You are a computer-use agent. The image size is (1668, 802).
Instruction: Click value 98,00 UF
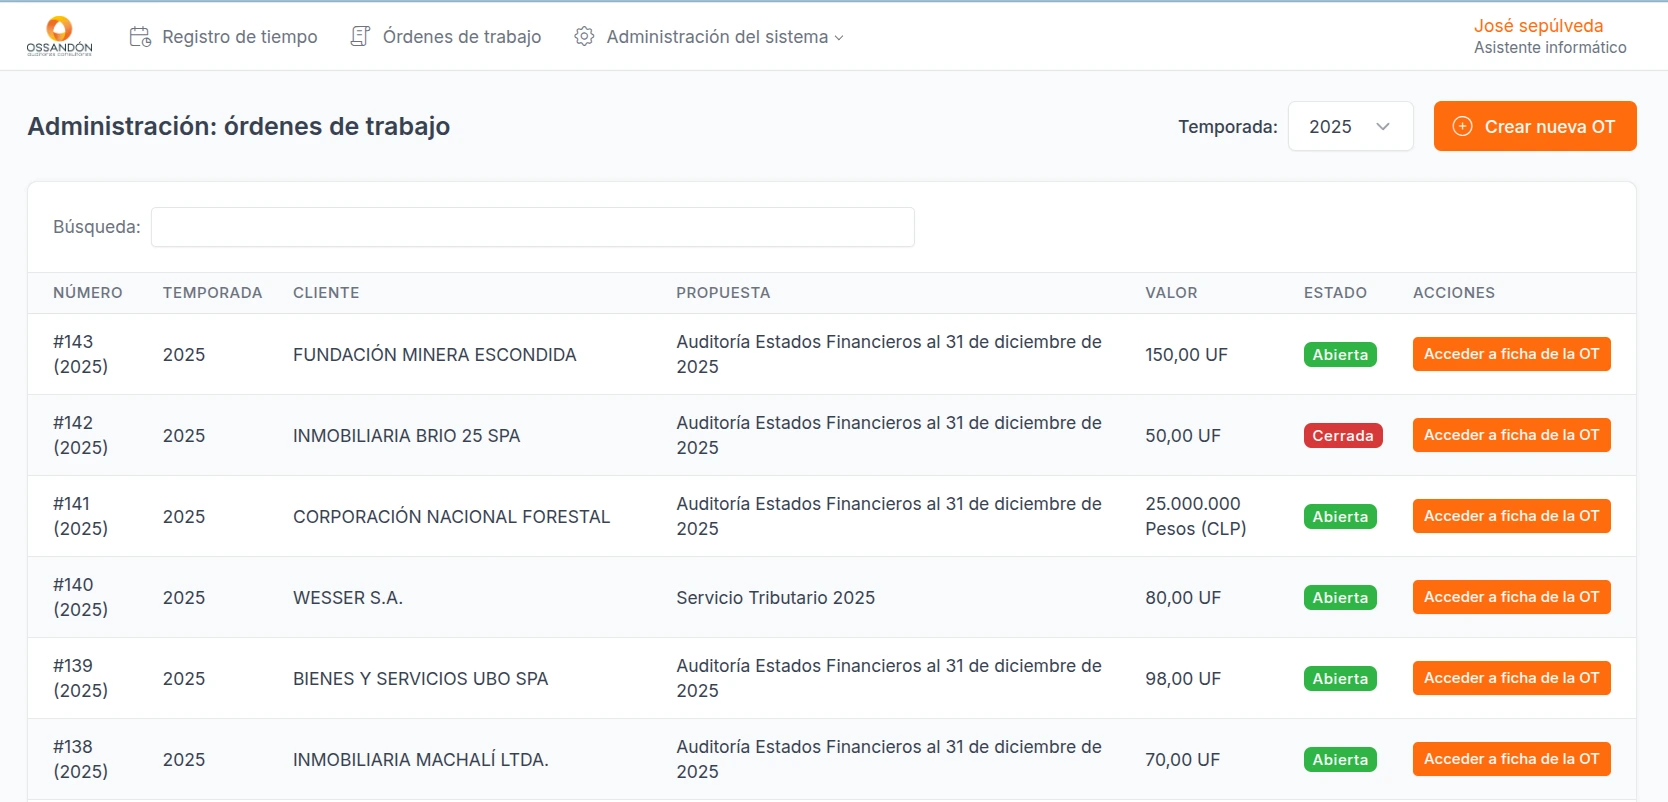coord(1183,679)
